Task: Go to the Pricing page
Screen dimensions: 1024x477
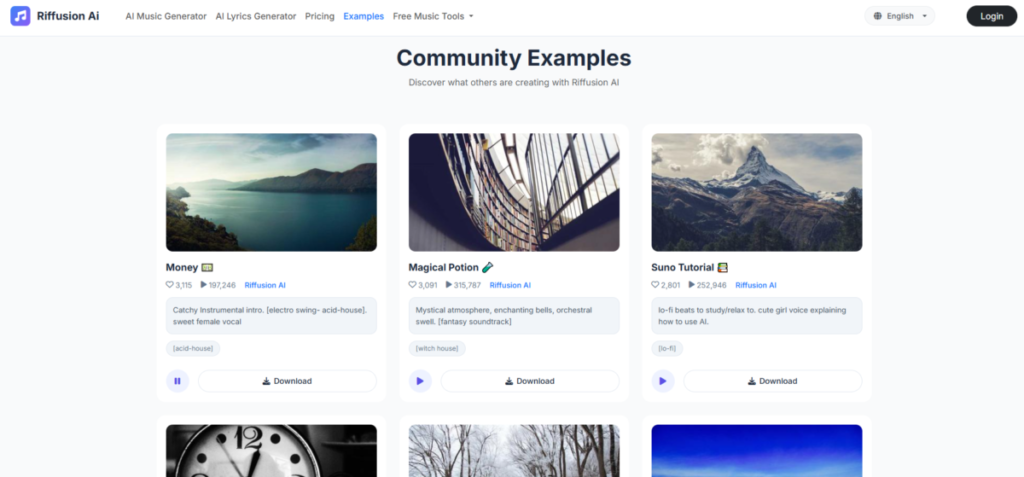Action: pos(320,16)
